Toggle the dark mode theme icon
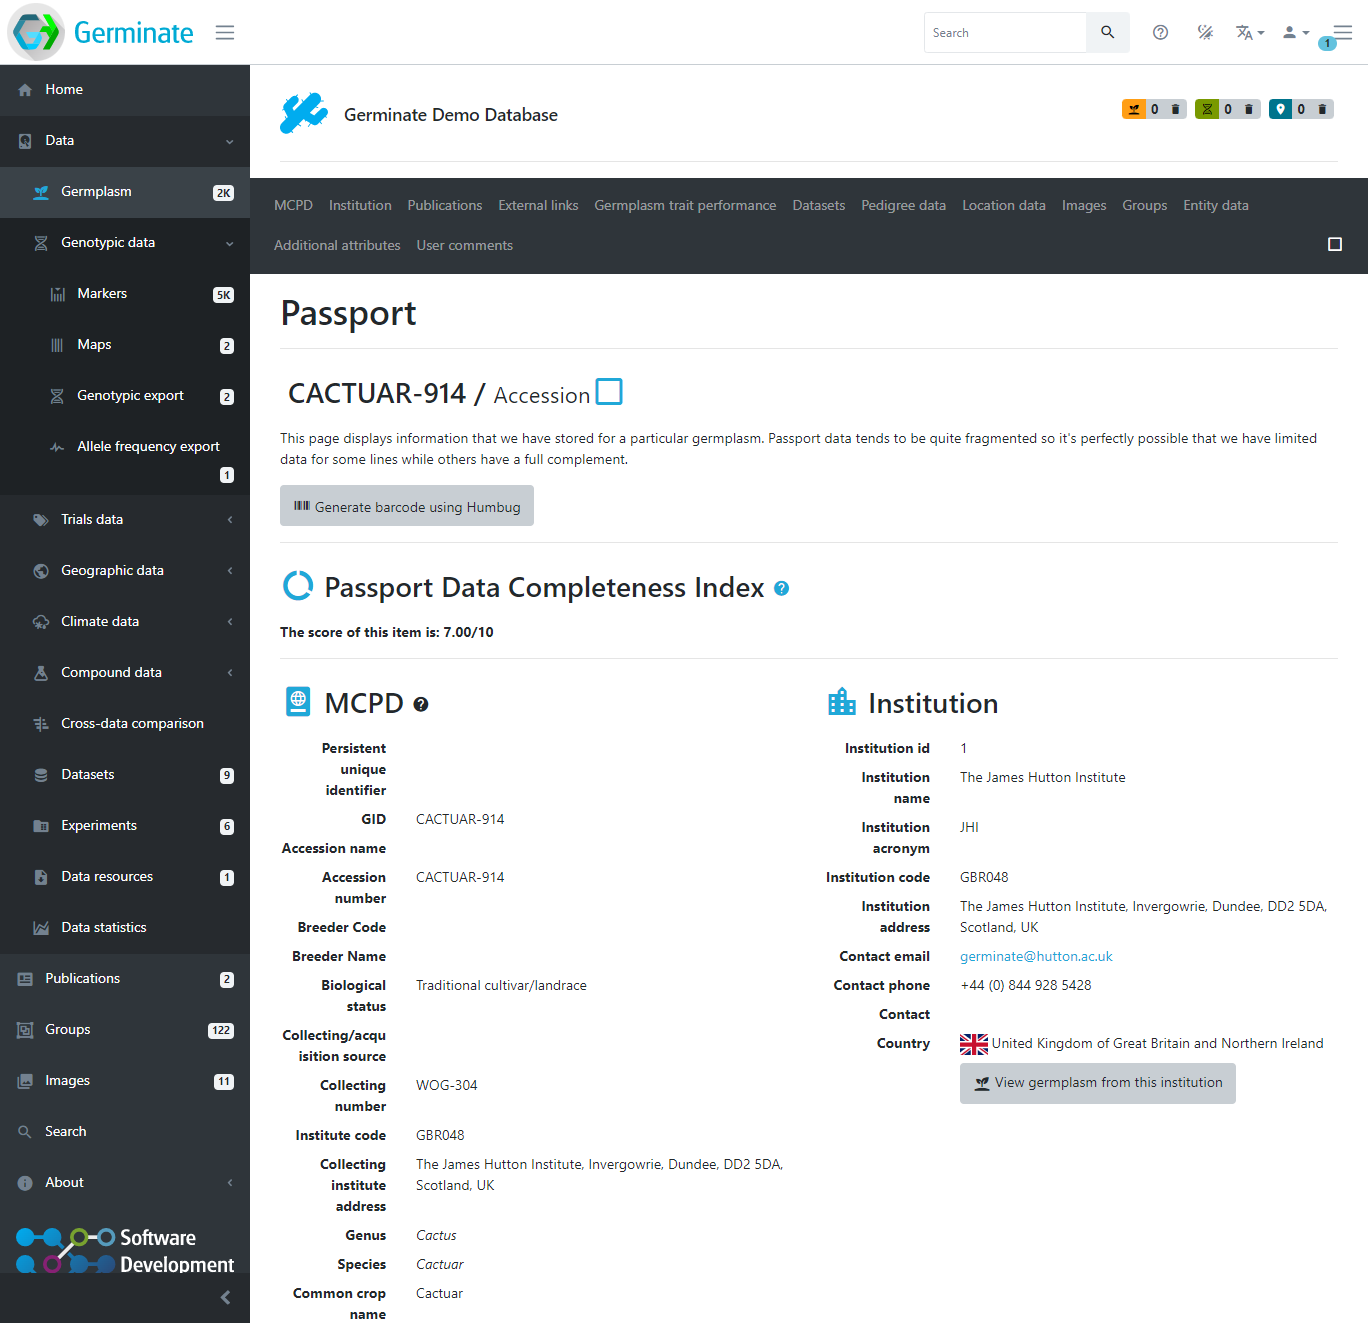 click(1205, 33)
